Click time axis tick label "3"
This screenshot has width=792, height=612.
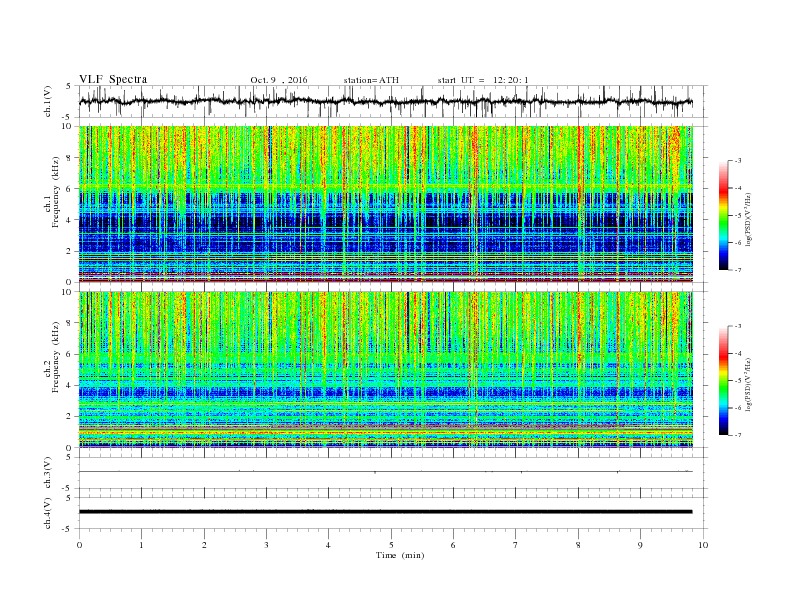(x=266, y=545)
